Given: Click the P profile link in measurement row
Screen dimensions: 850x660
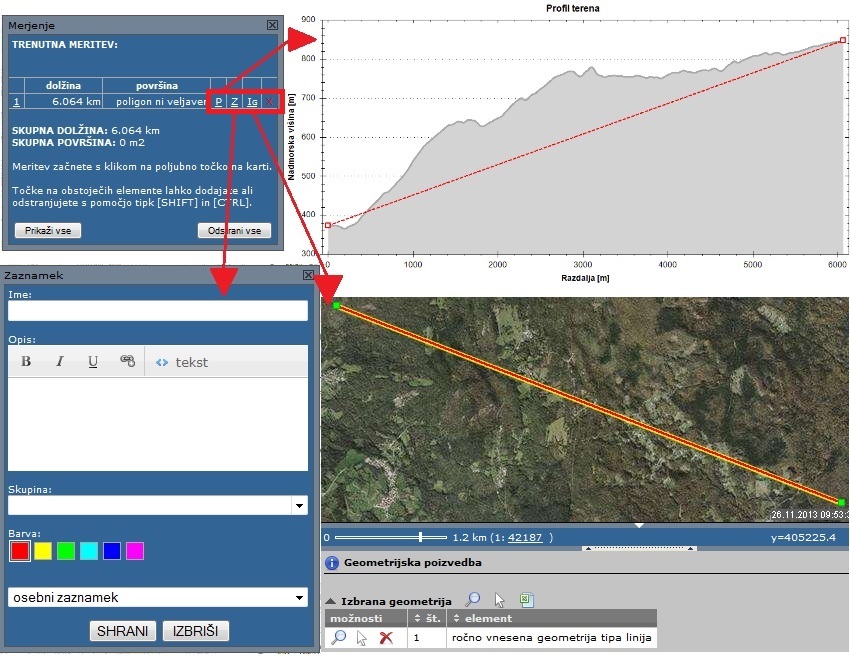Looking at the screenshot, I should point(219,102).
